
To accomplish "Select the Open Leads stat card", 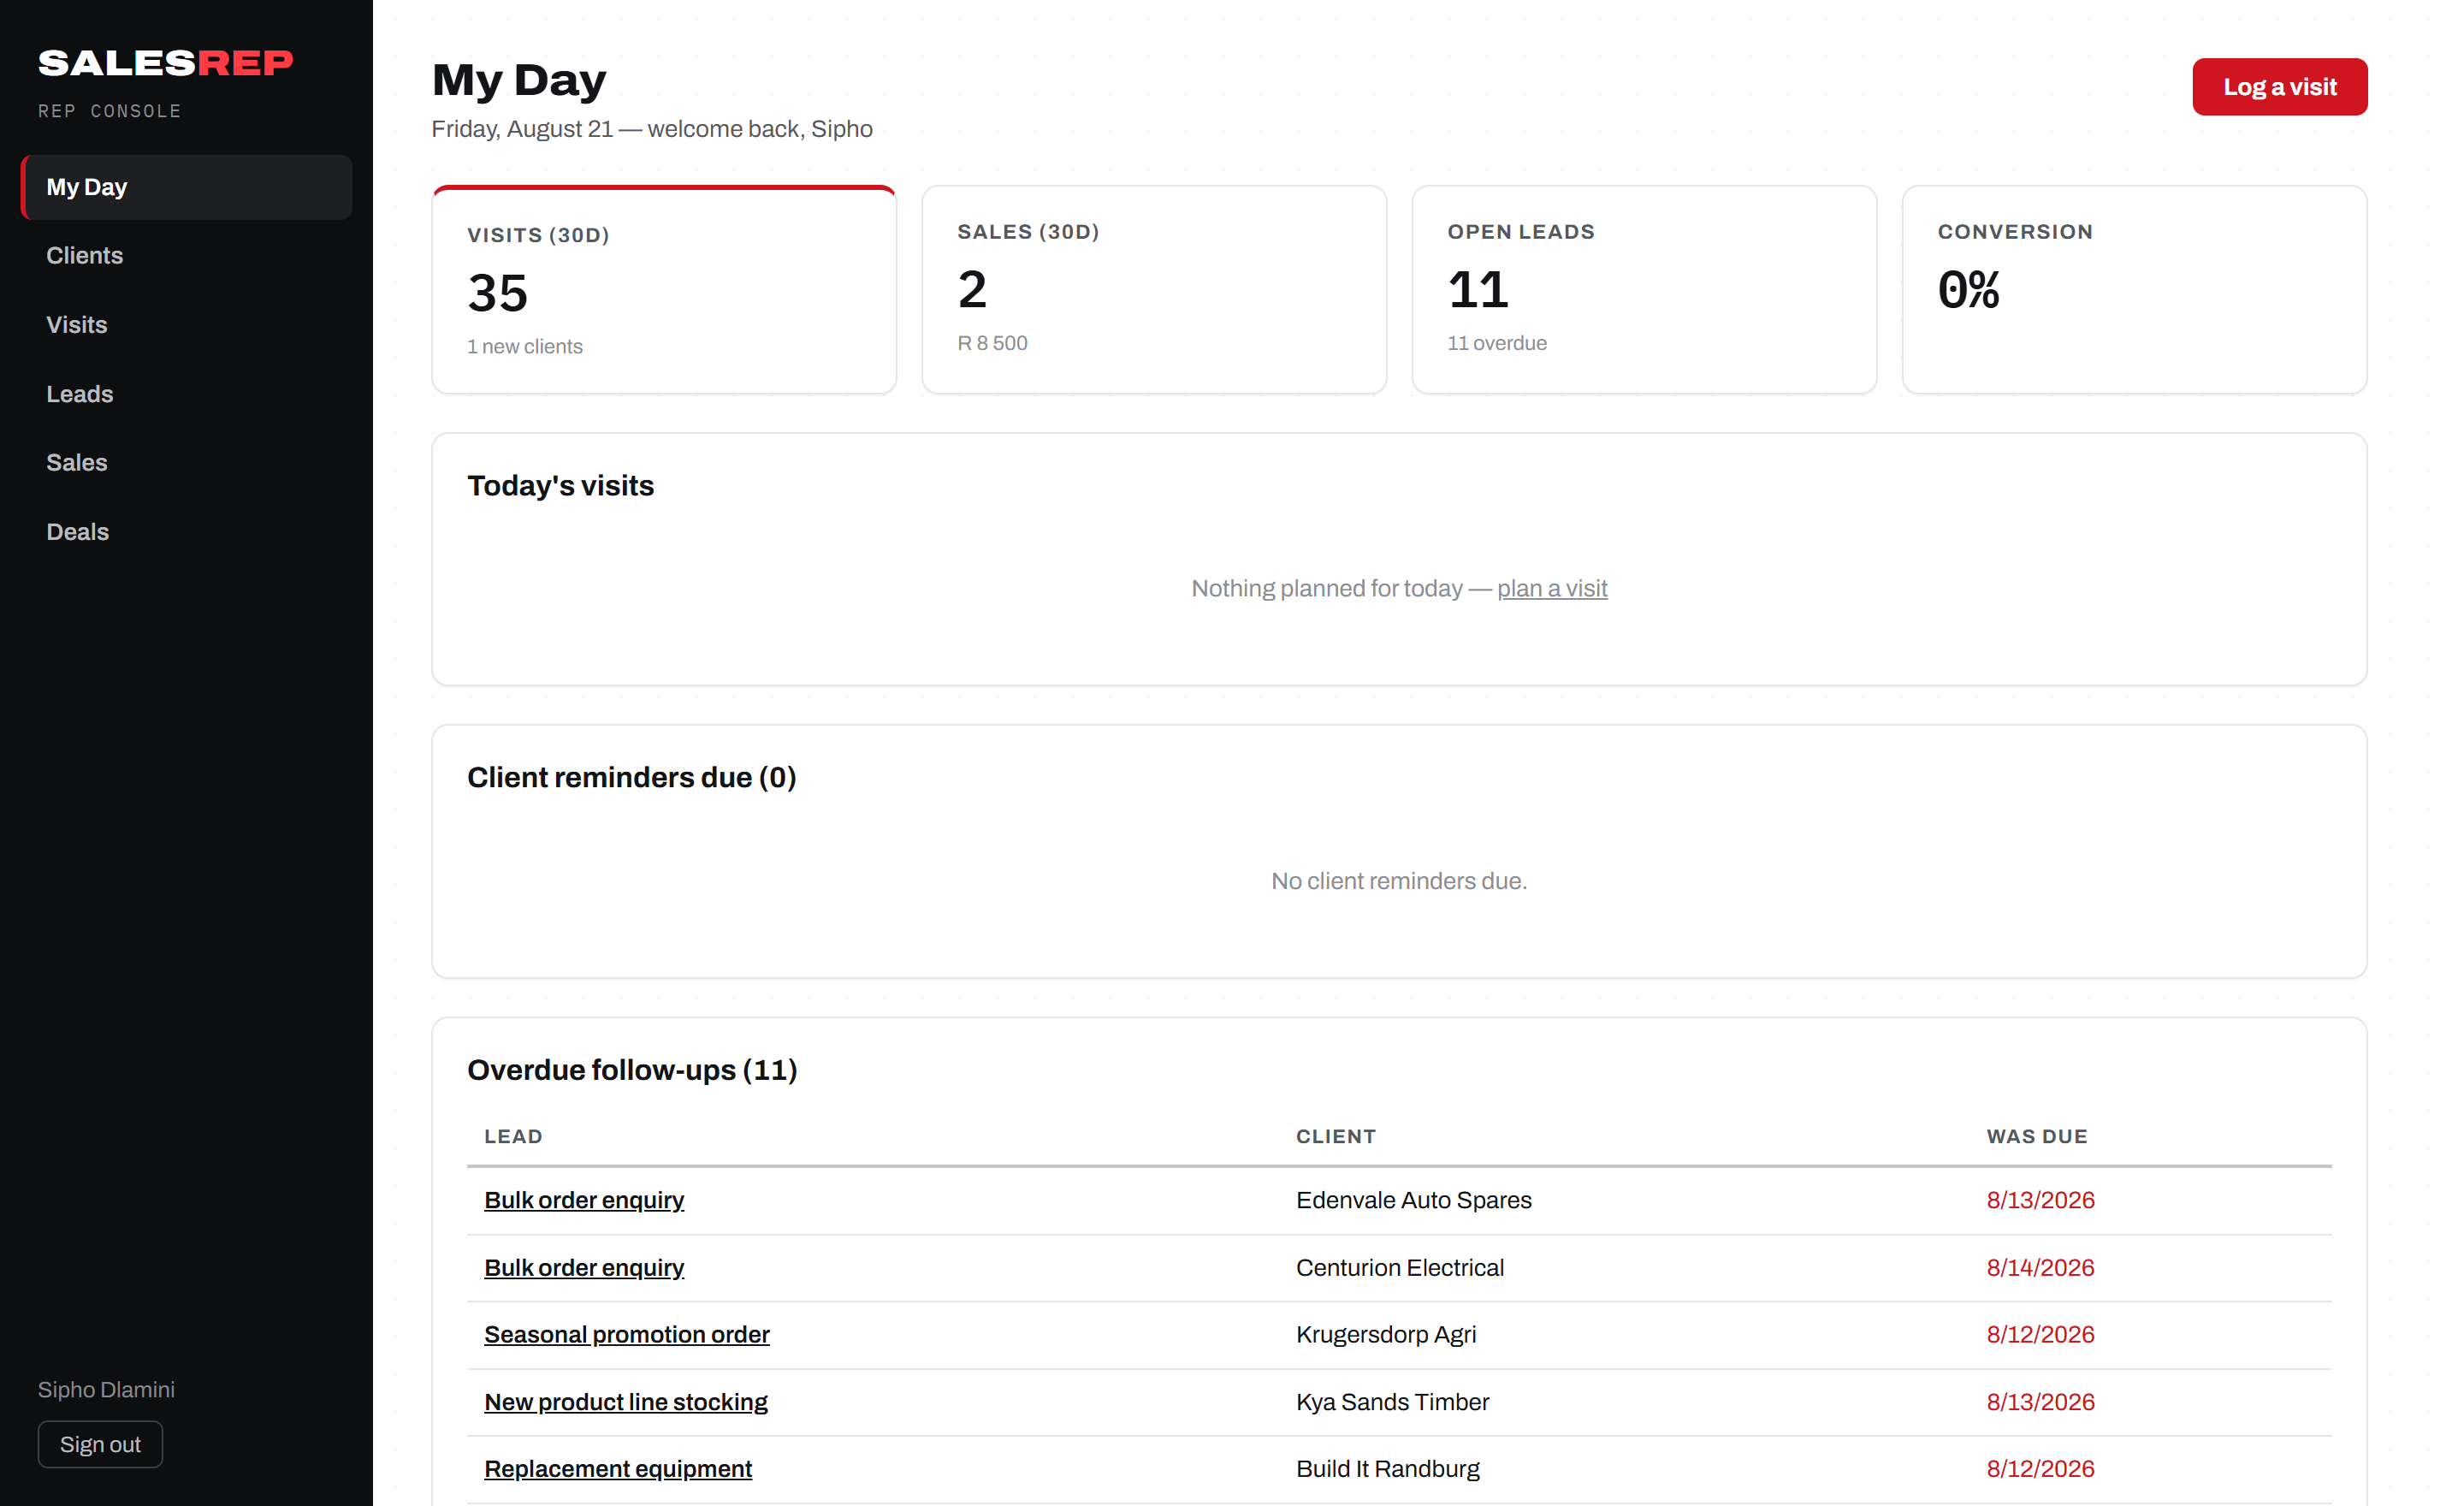I will pyautogui.click(x=1644, y=290).
